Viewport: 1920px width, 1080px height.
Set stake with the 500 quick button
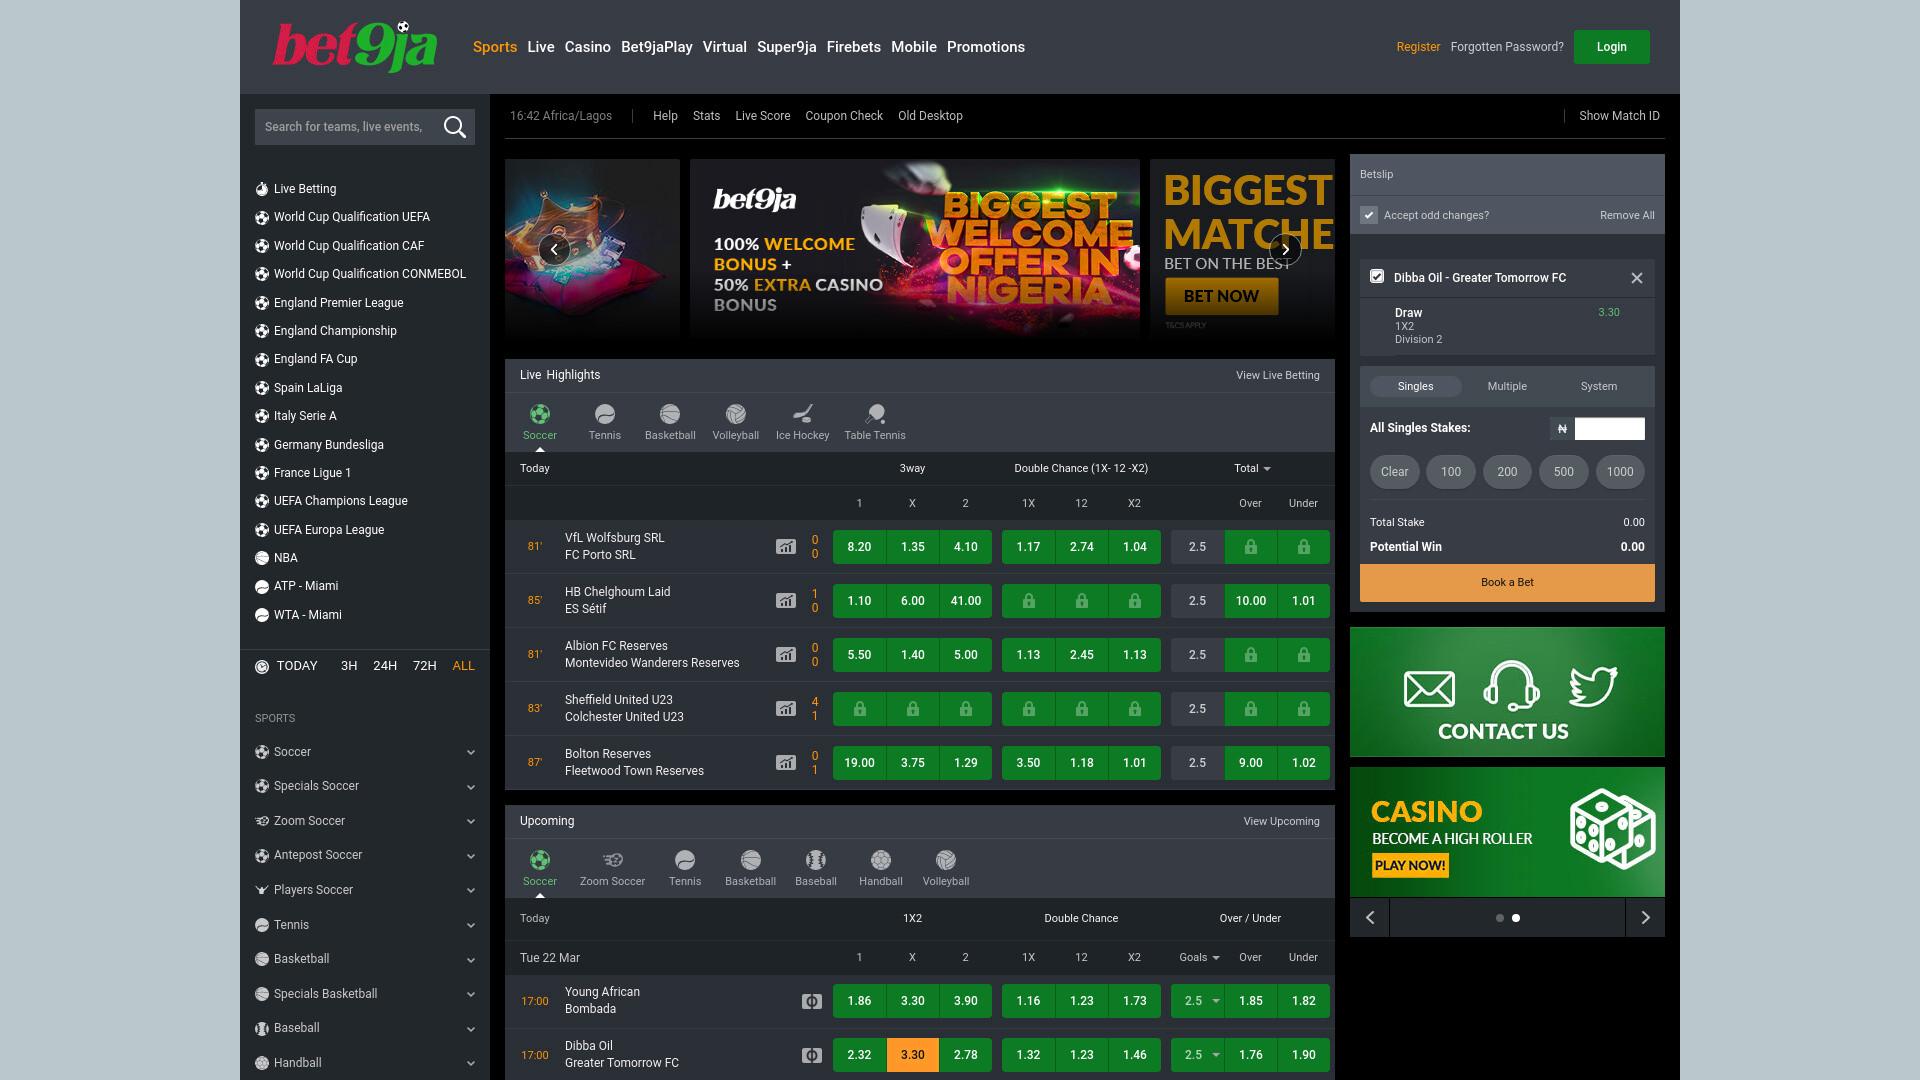[1564, 472]
